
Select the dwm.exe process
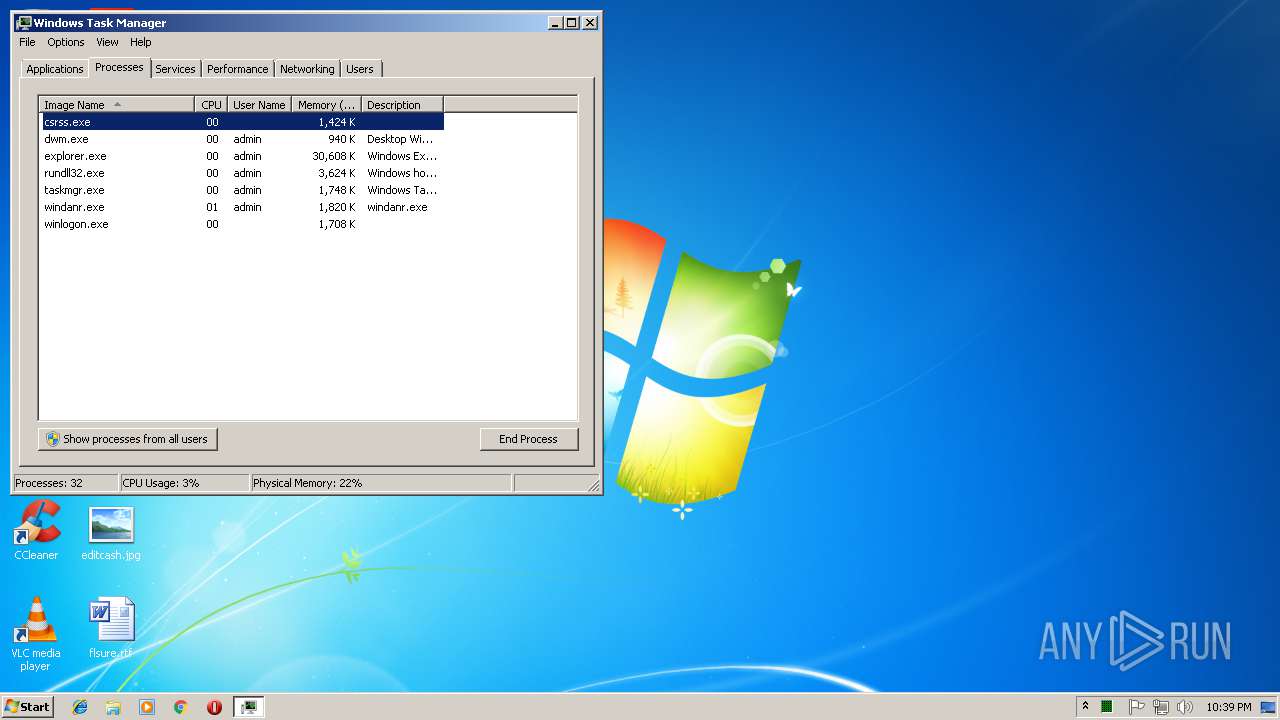(242, 139)
